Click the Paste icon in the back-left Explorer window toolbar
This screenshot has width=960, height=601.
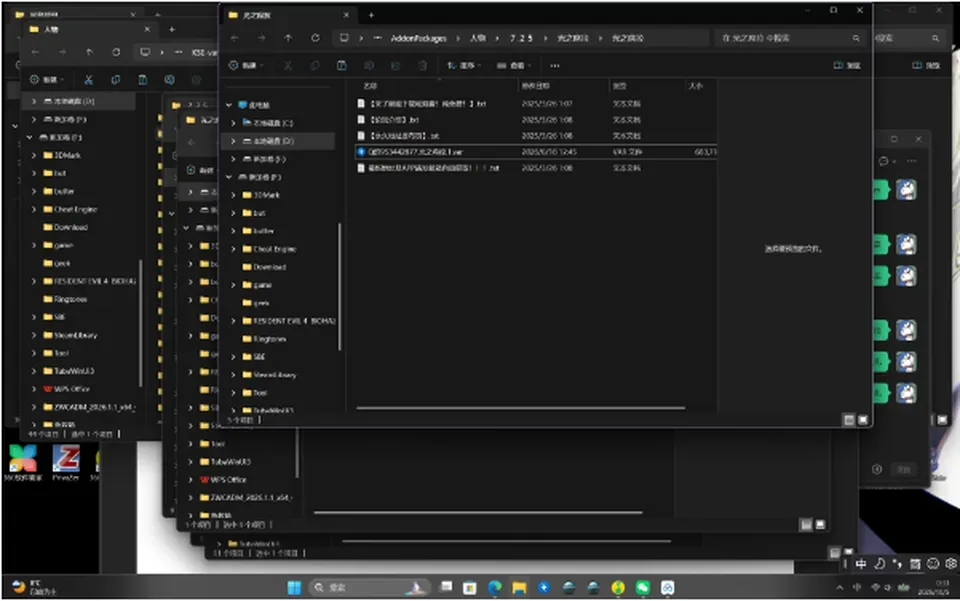[x=143, y=80]
